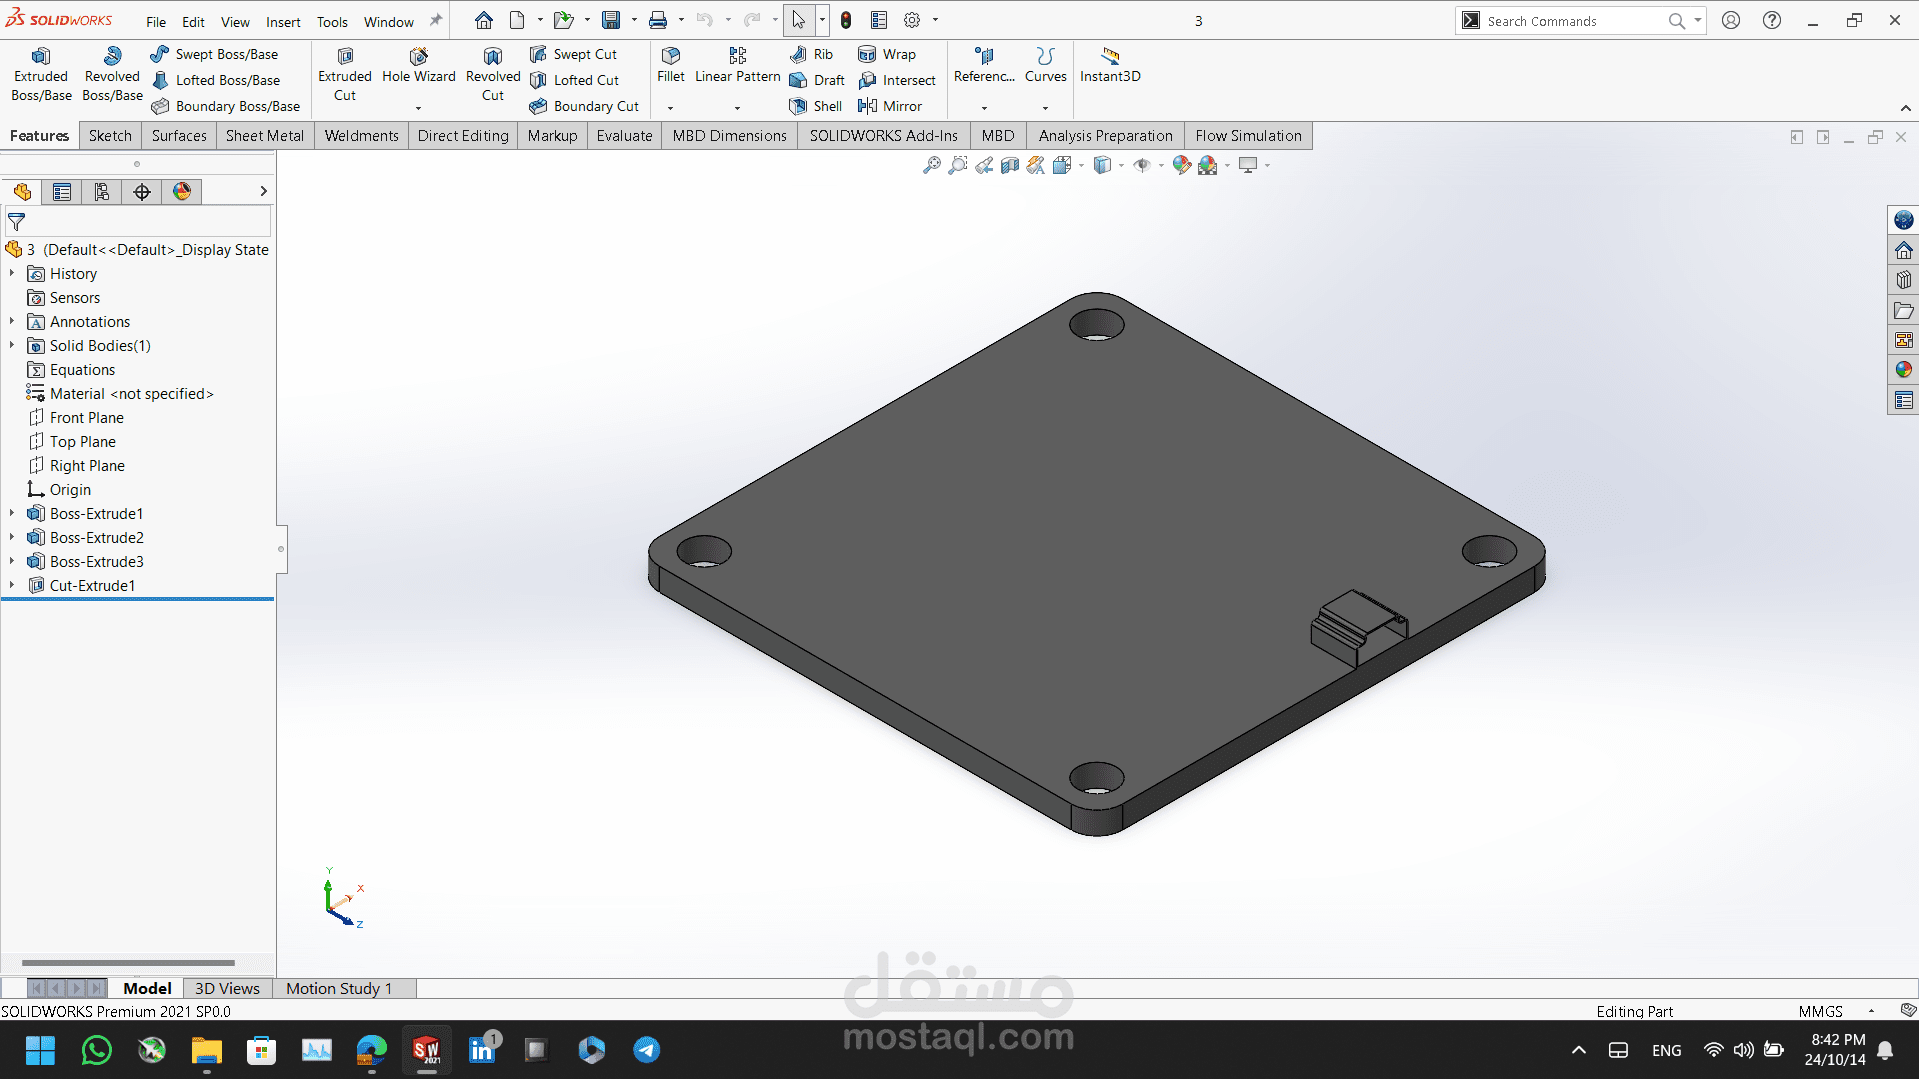Click Zoom to Area in view toolbar
Image resolution: width=1919 pixels, height=1079 pixels.
pyautogui.click(x=958, y=166)
